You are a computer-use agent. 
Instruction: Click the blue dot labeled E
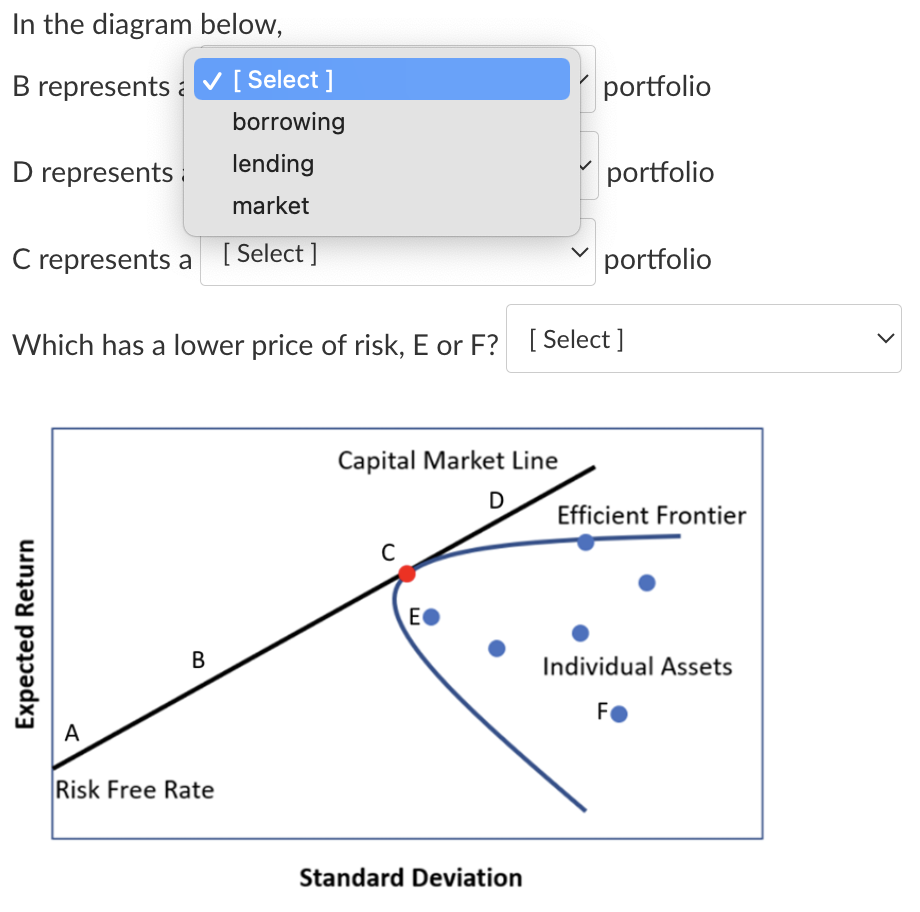point(430,617)
